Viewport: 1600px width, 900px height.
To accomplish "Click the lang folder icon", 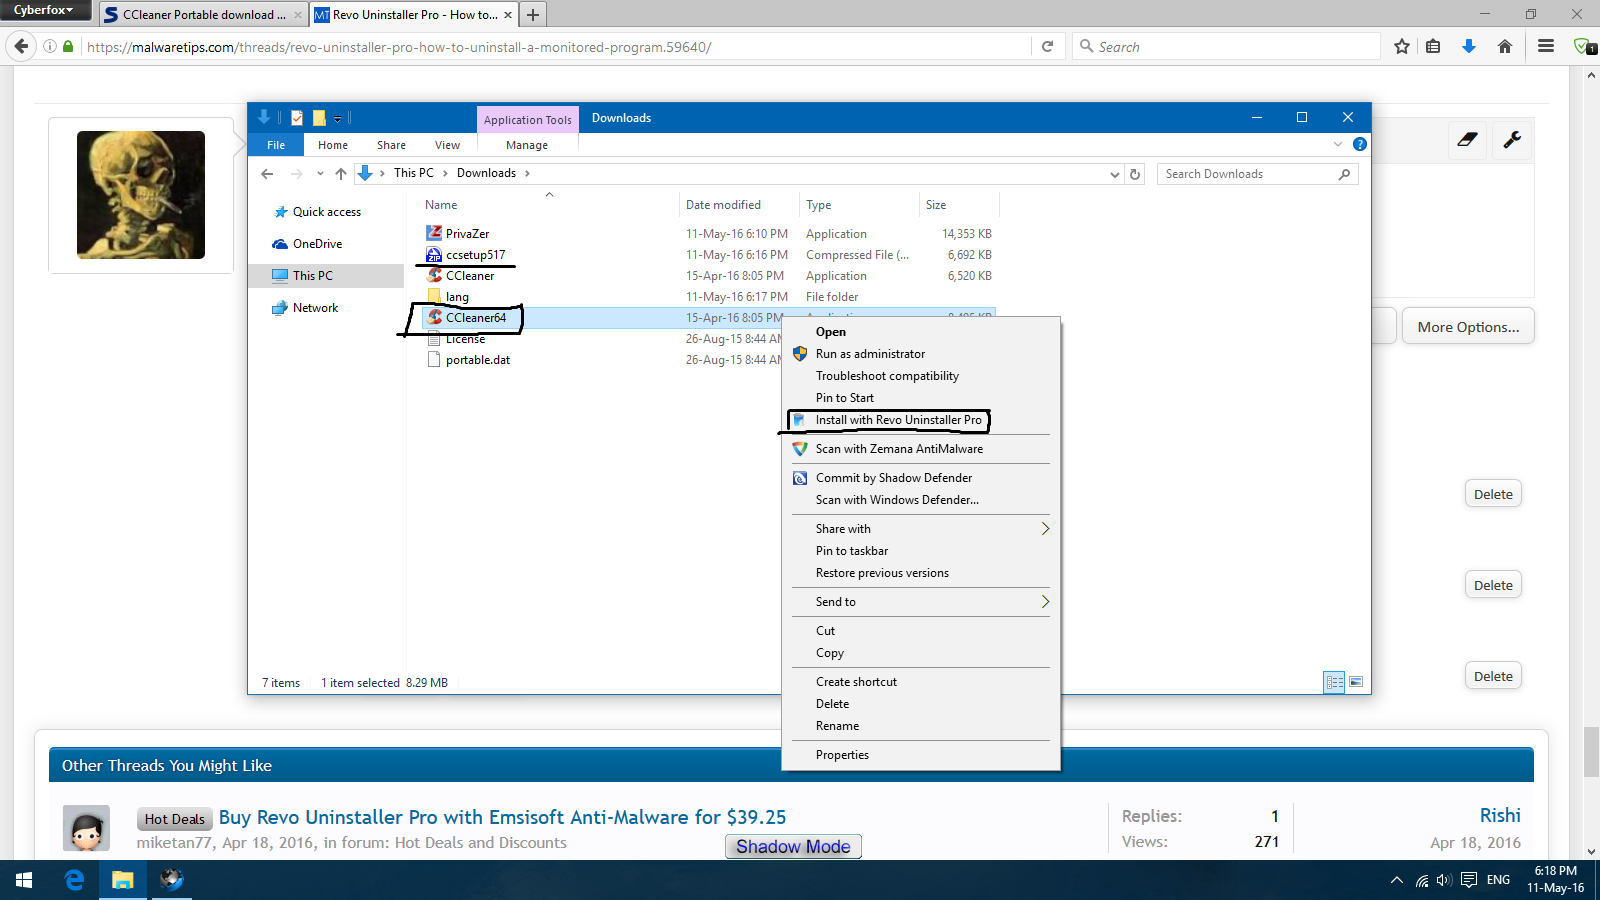I will 434,296.
